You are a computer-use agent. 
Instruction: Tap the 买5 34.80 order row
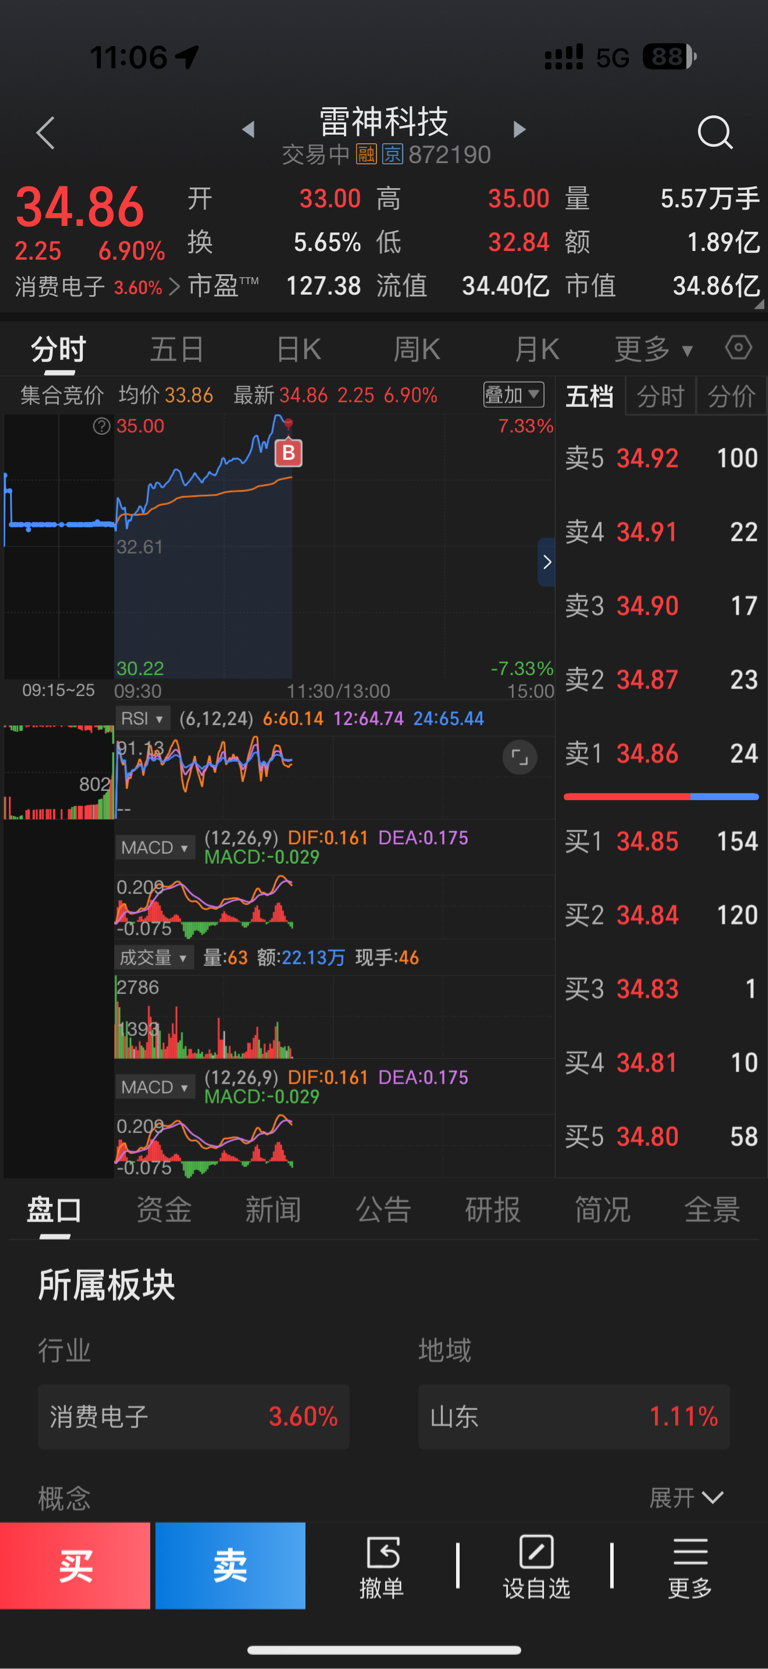[661, 1136]
